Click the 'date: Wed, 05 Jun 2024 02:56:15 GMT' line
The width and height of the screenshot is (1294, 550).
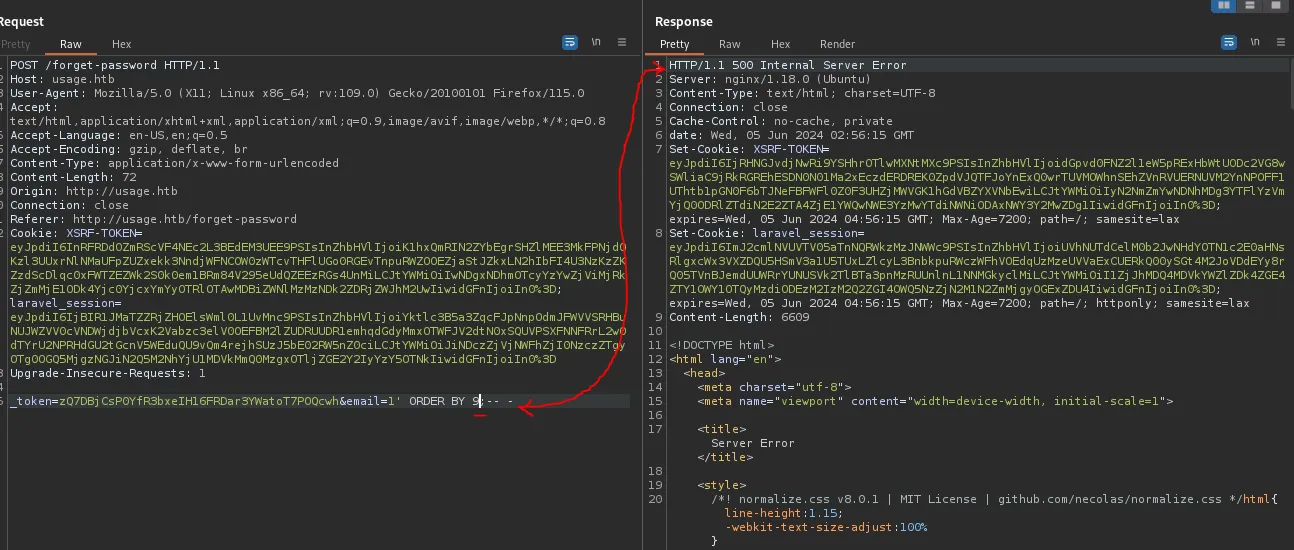pyautogui.click(x=791, y=135)
